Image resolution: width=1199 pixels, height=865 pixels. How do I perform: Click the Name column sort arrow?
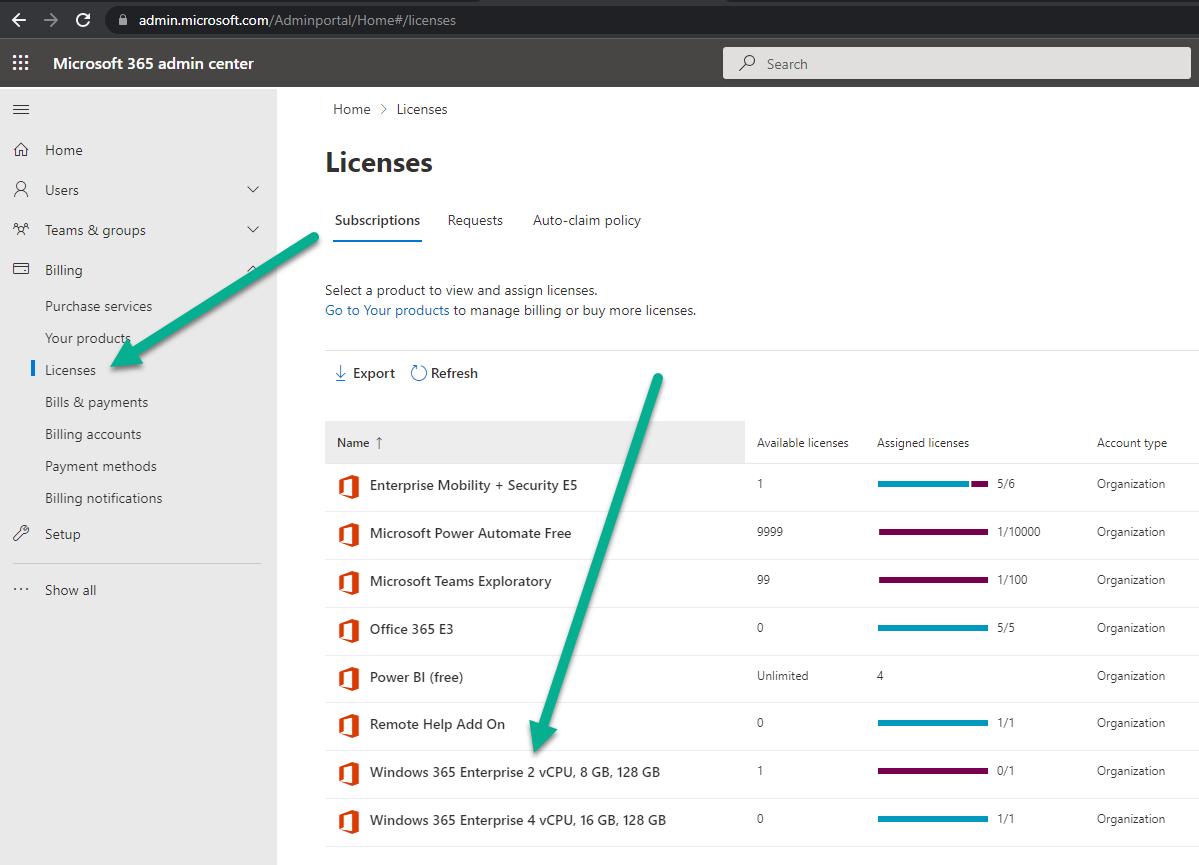click(x=379, y=443)
